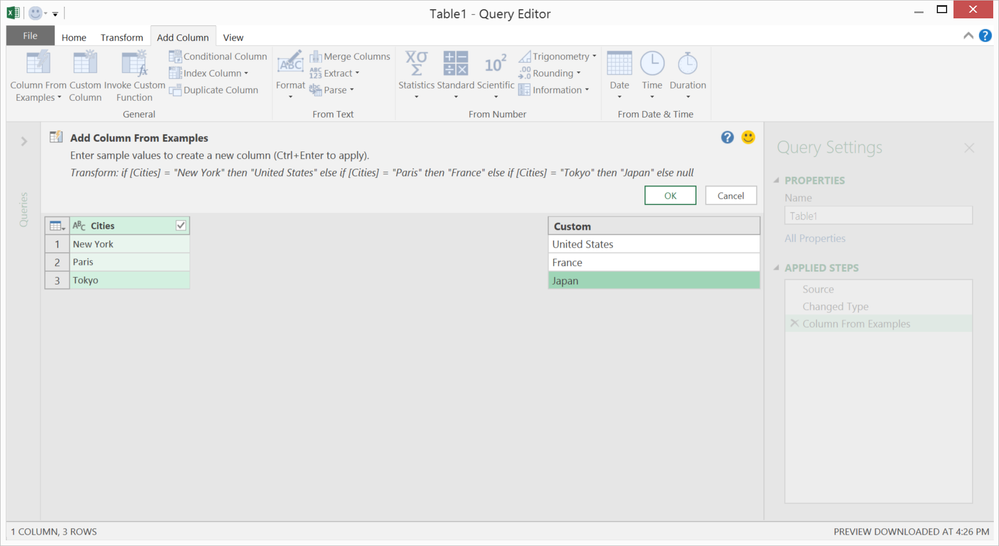
Task: Click the Duplicate Column command
Action: click(213, 90)
